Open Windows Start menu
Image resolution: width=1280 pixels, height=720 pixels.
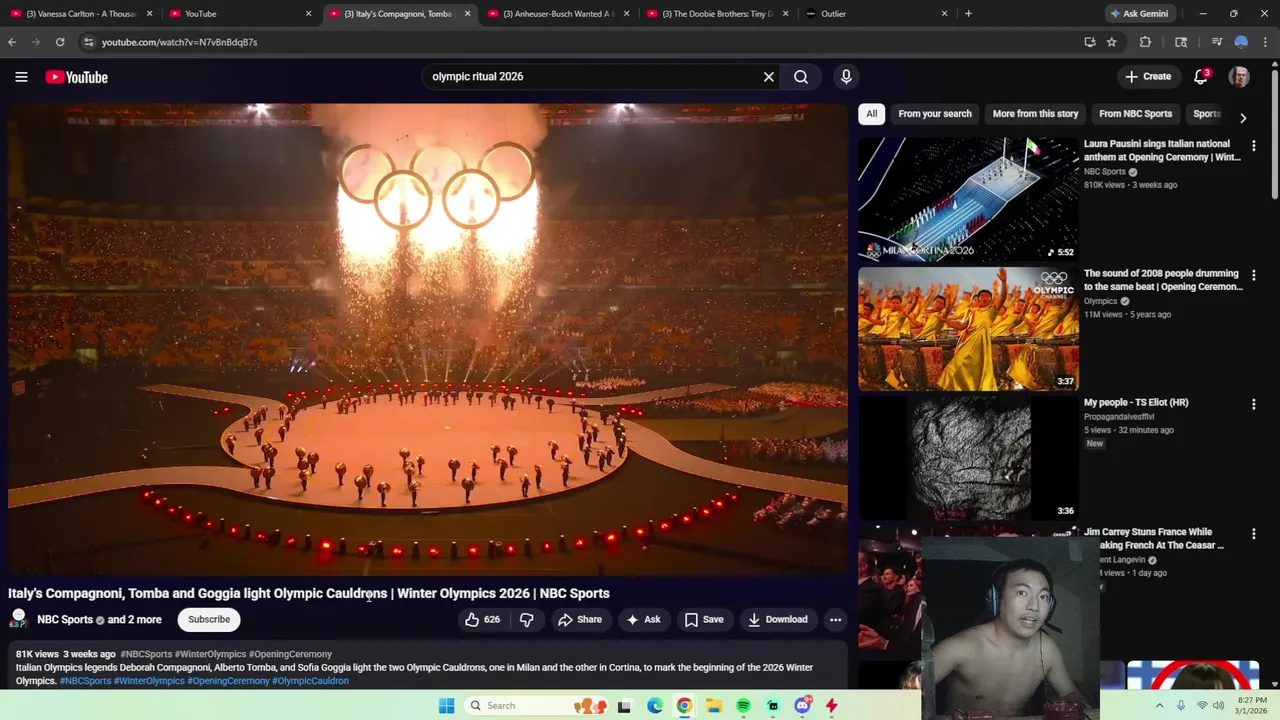point(447,706)
